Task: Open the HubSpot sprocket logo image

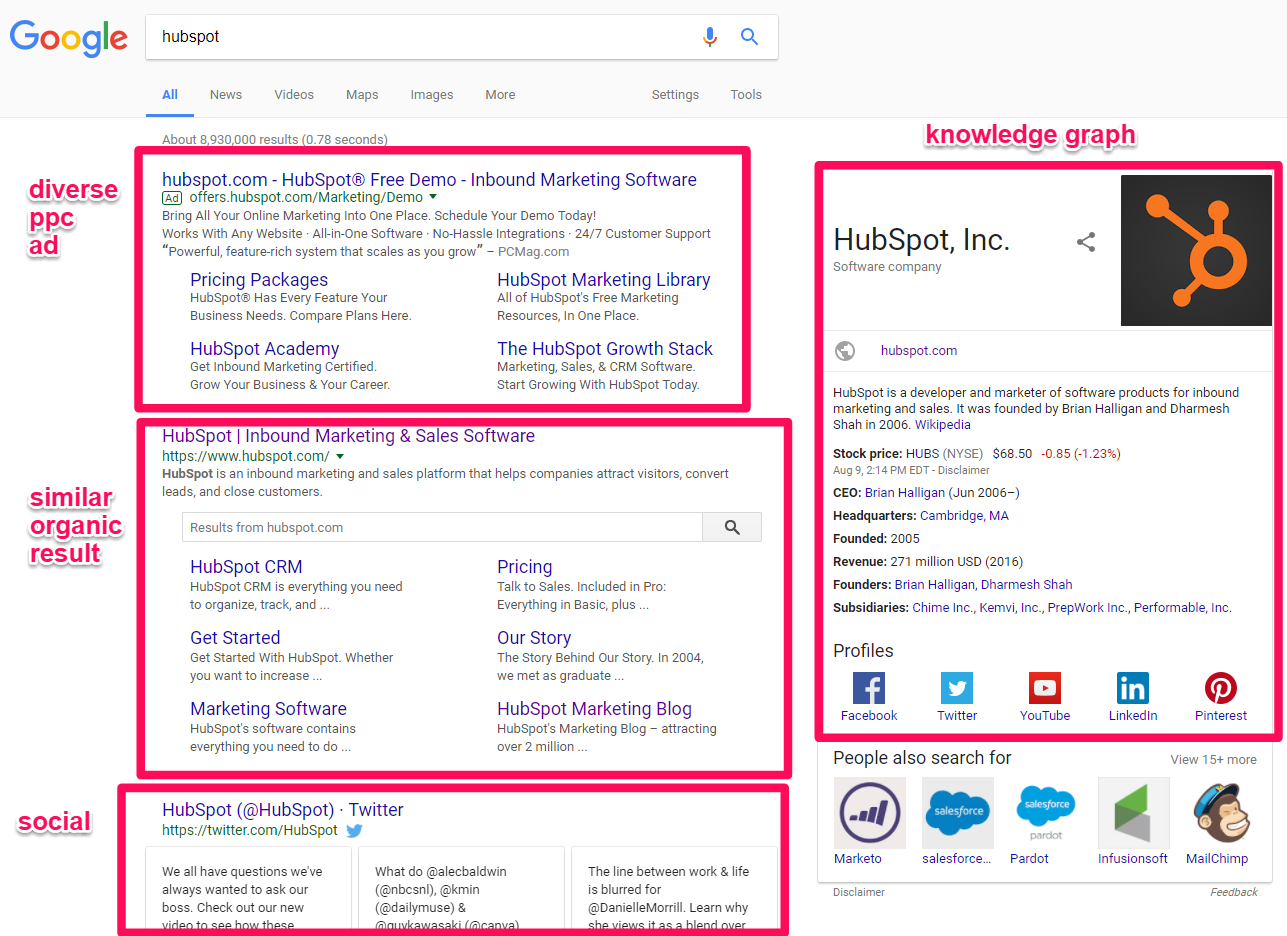Action: point(1196,251)
